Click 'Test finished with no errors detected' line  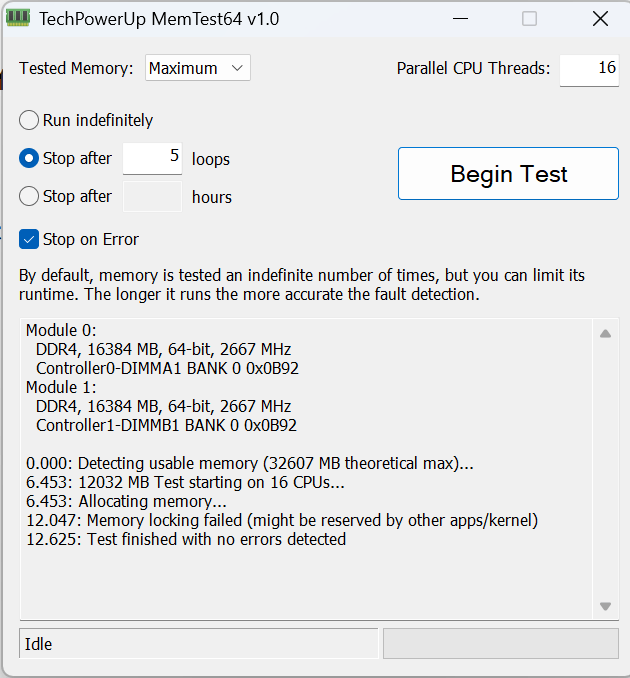pos(186,540)
